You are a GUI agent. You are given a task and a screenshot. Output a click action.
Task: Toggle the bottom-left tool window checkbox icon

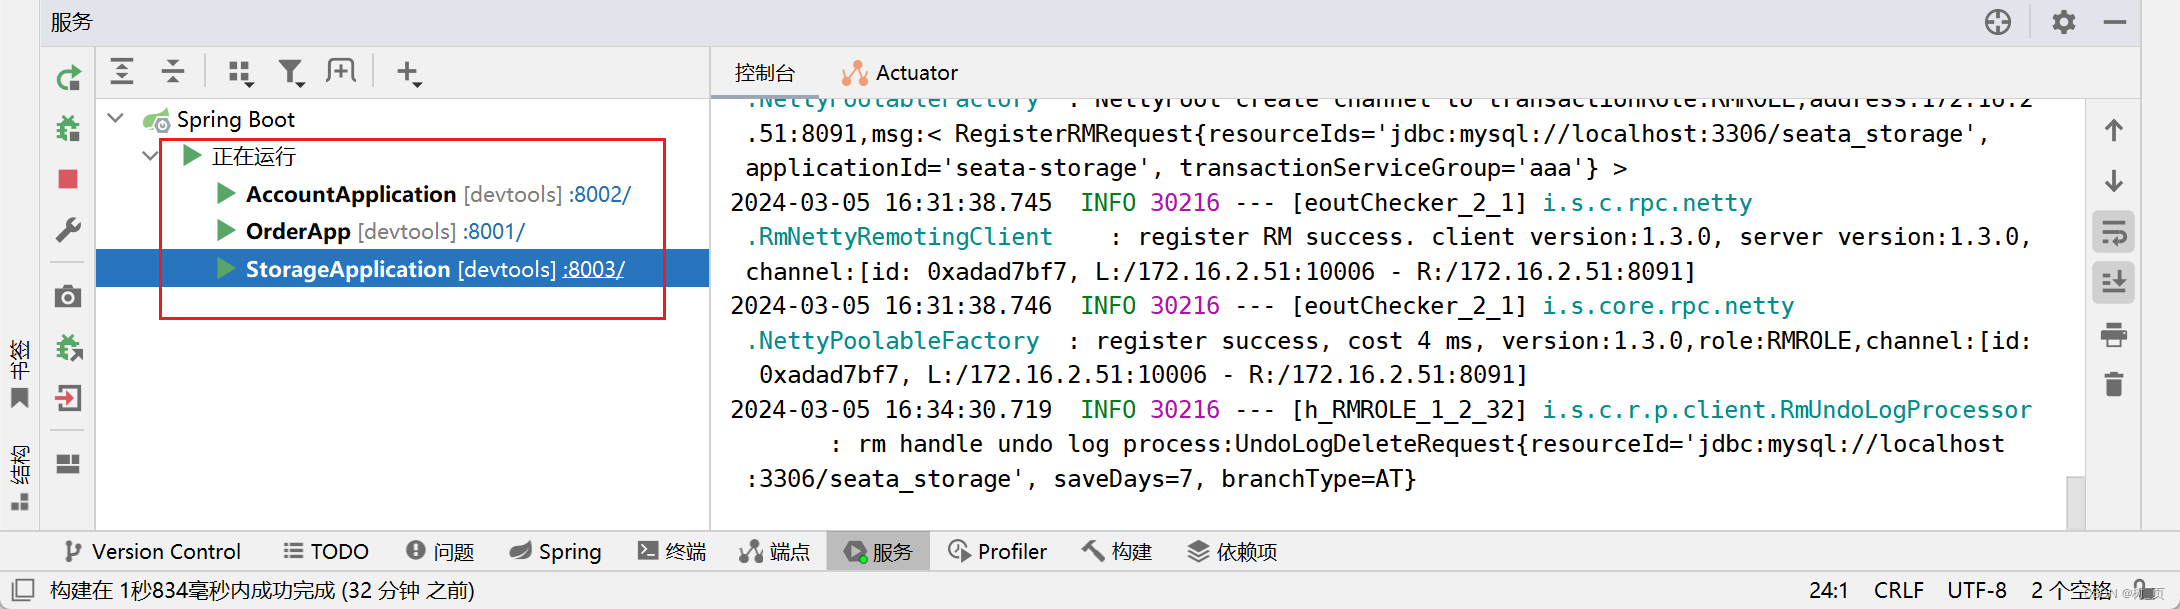(23, 590)
